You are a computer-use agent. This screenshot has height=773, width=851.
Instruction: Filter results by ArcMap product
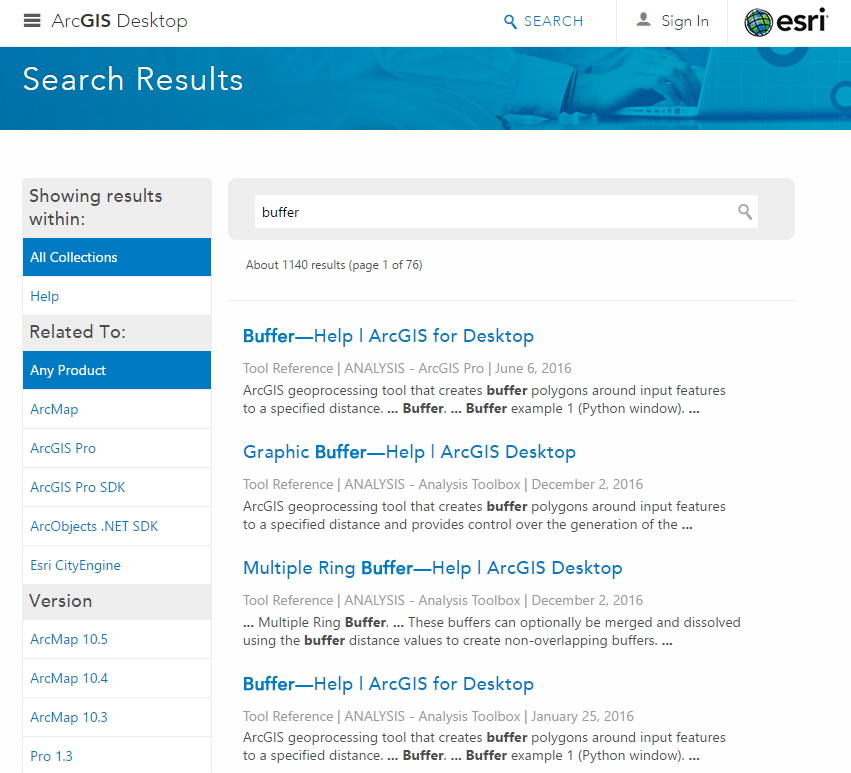coord(117,409)
